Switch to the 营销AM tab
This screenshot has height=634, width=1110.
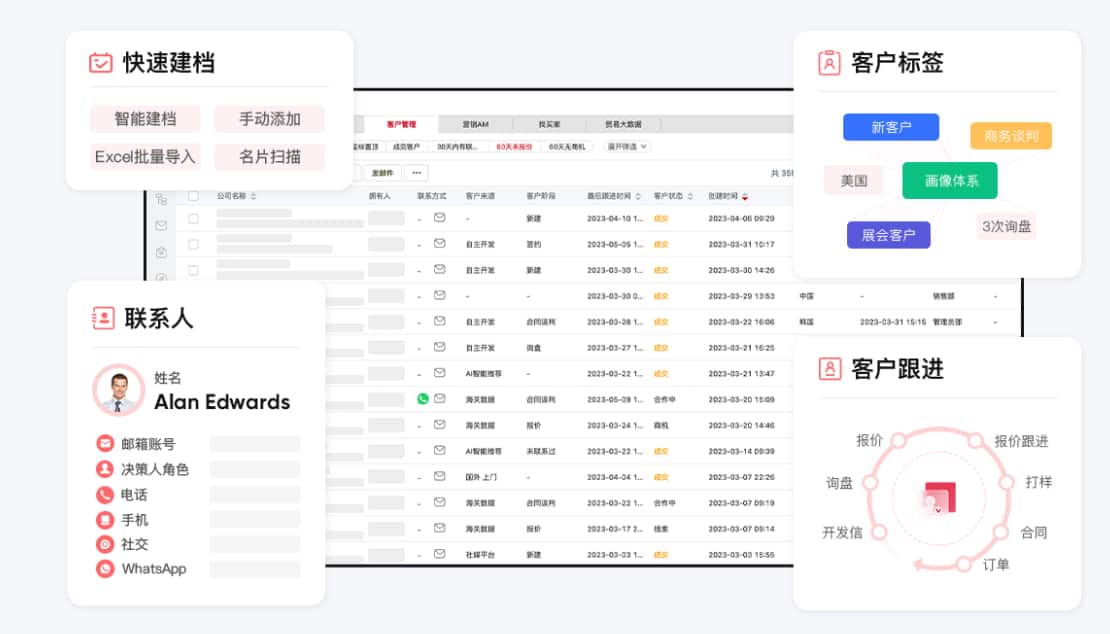click(x=475, y=123)
